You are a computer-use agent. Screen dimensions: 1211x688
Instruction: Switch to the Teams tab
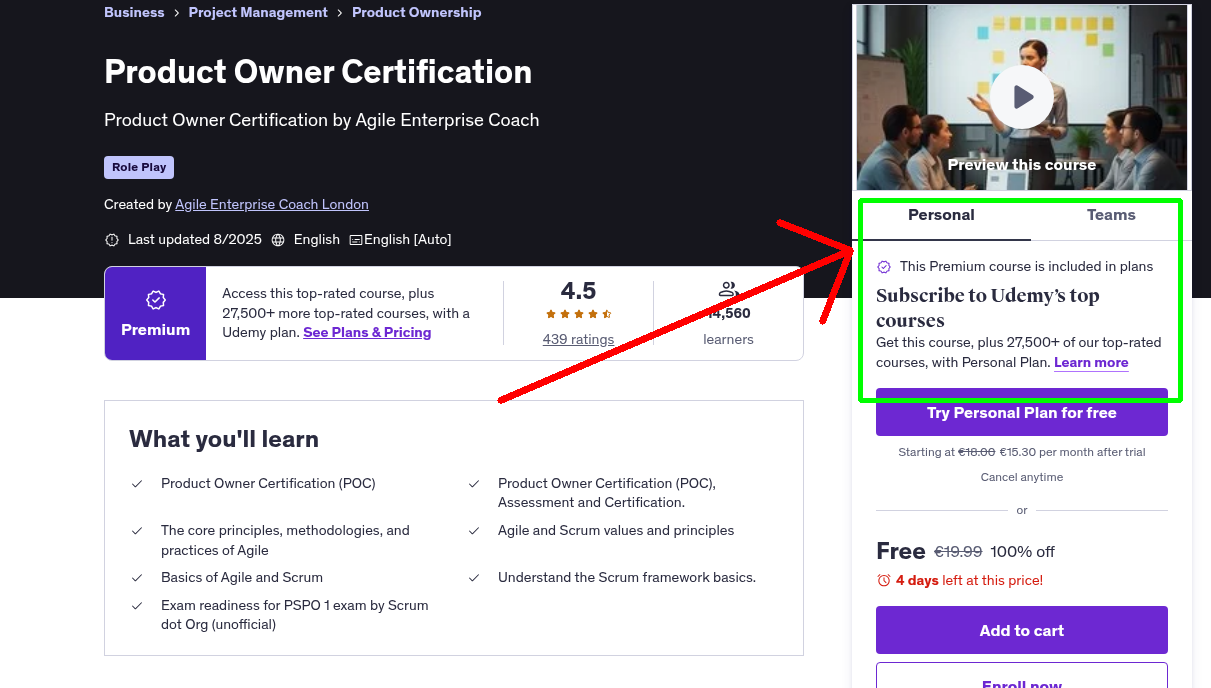(x=1111, y=215)
